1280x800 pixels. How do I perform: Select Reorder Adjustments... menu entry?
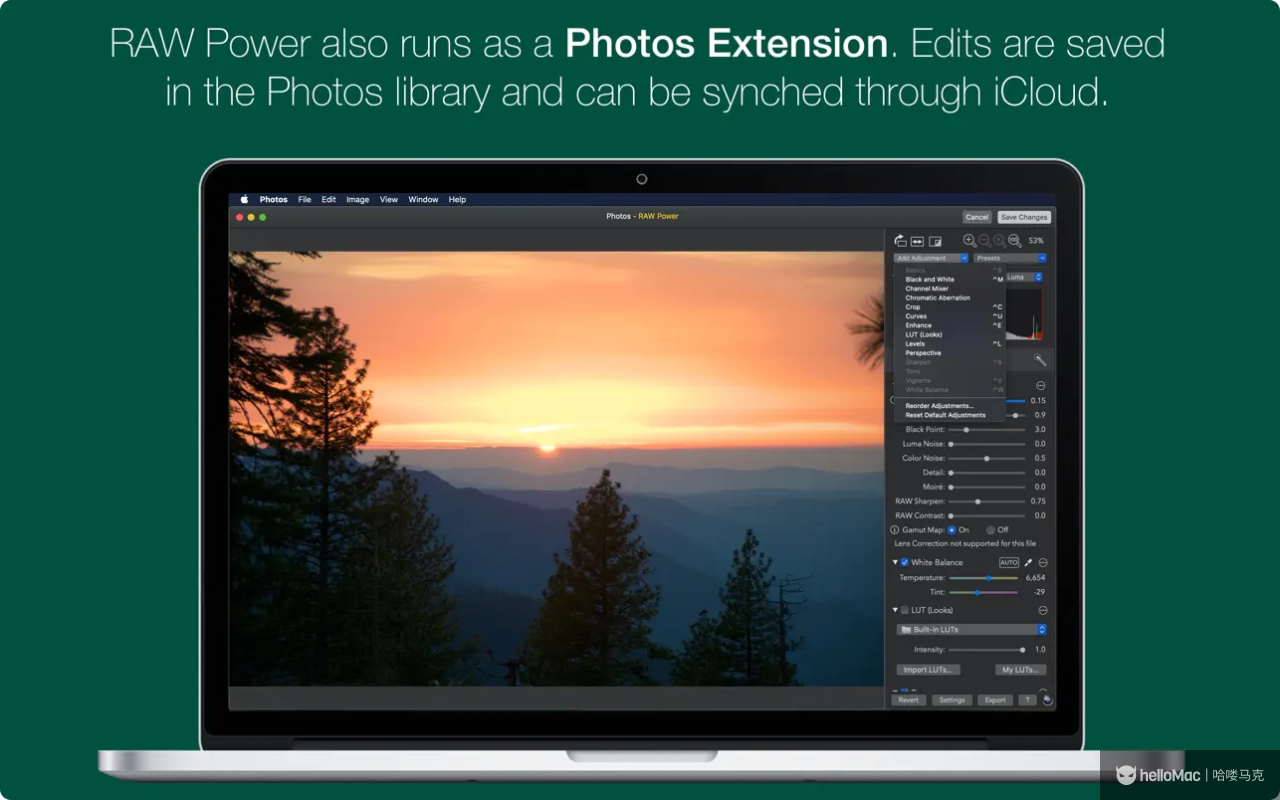pyautogui.click(x=950, y=406)
